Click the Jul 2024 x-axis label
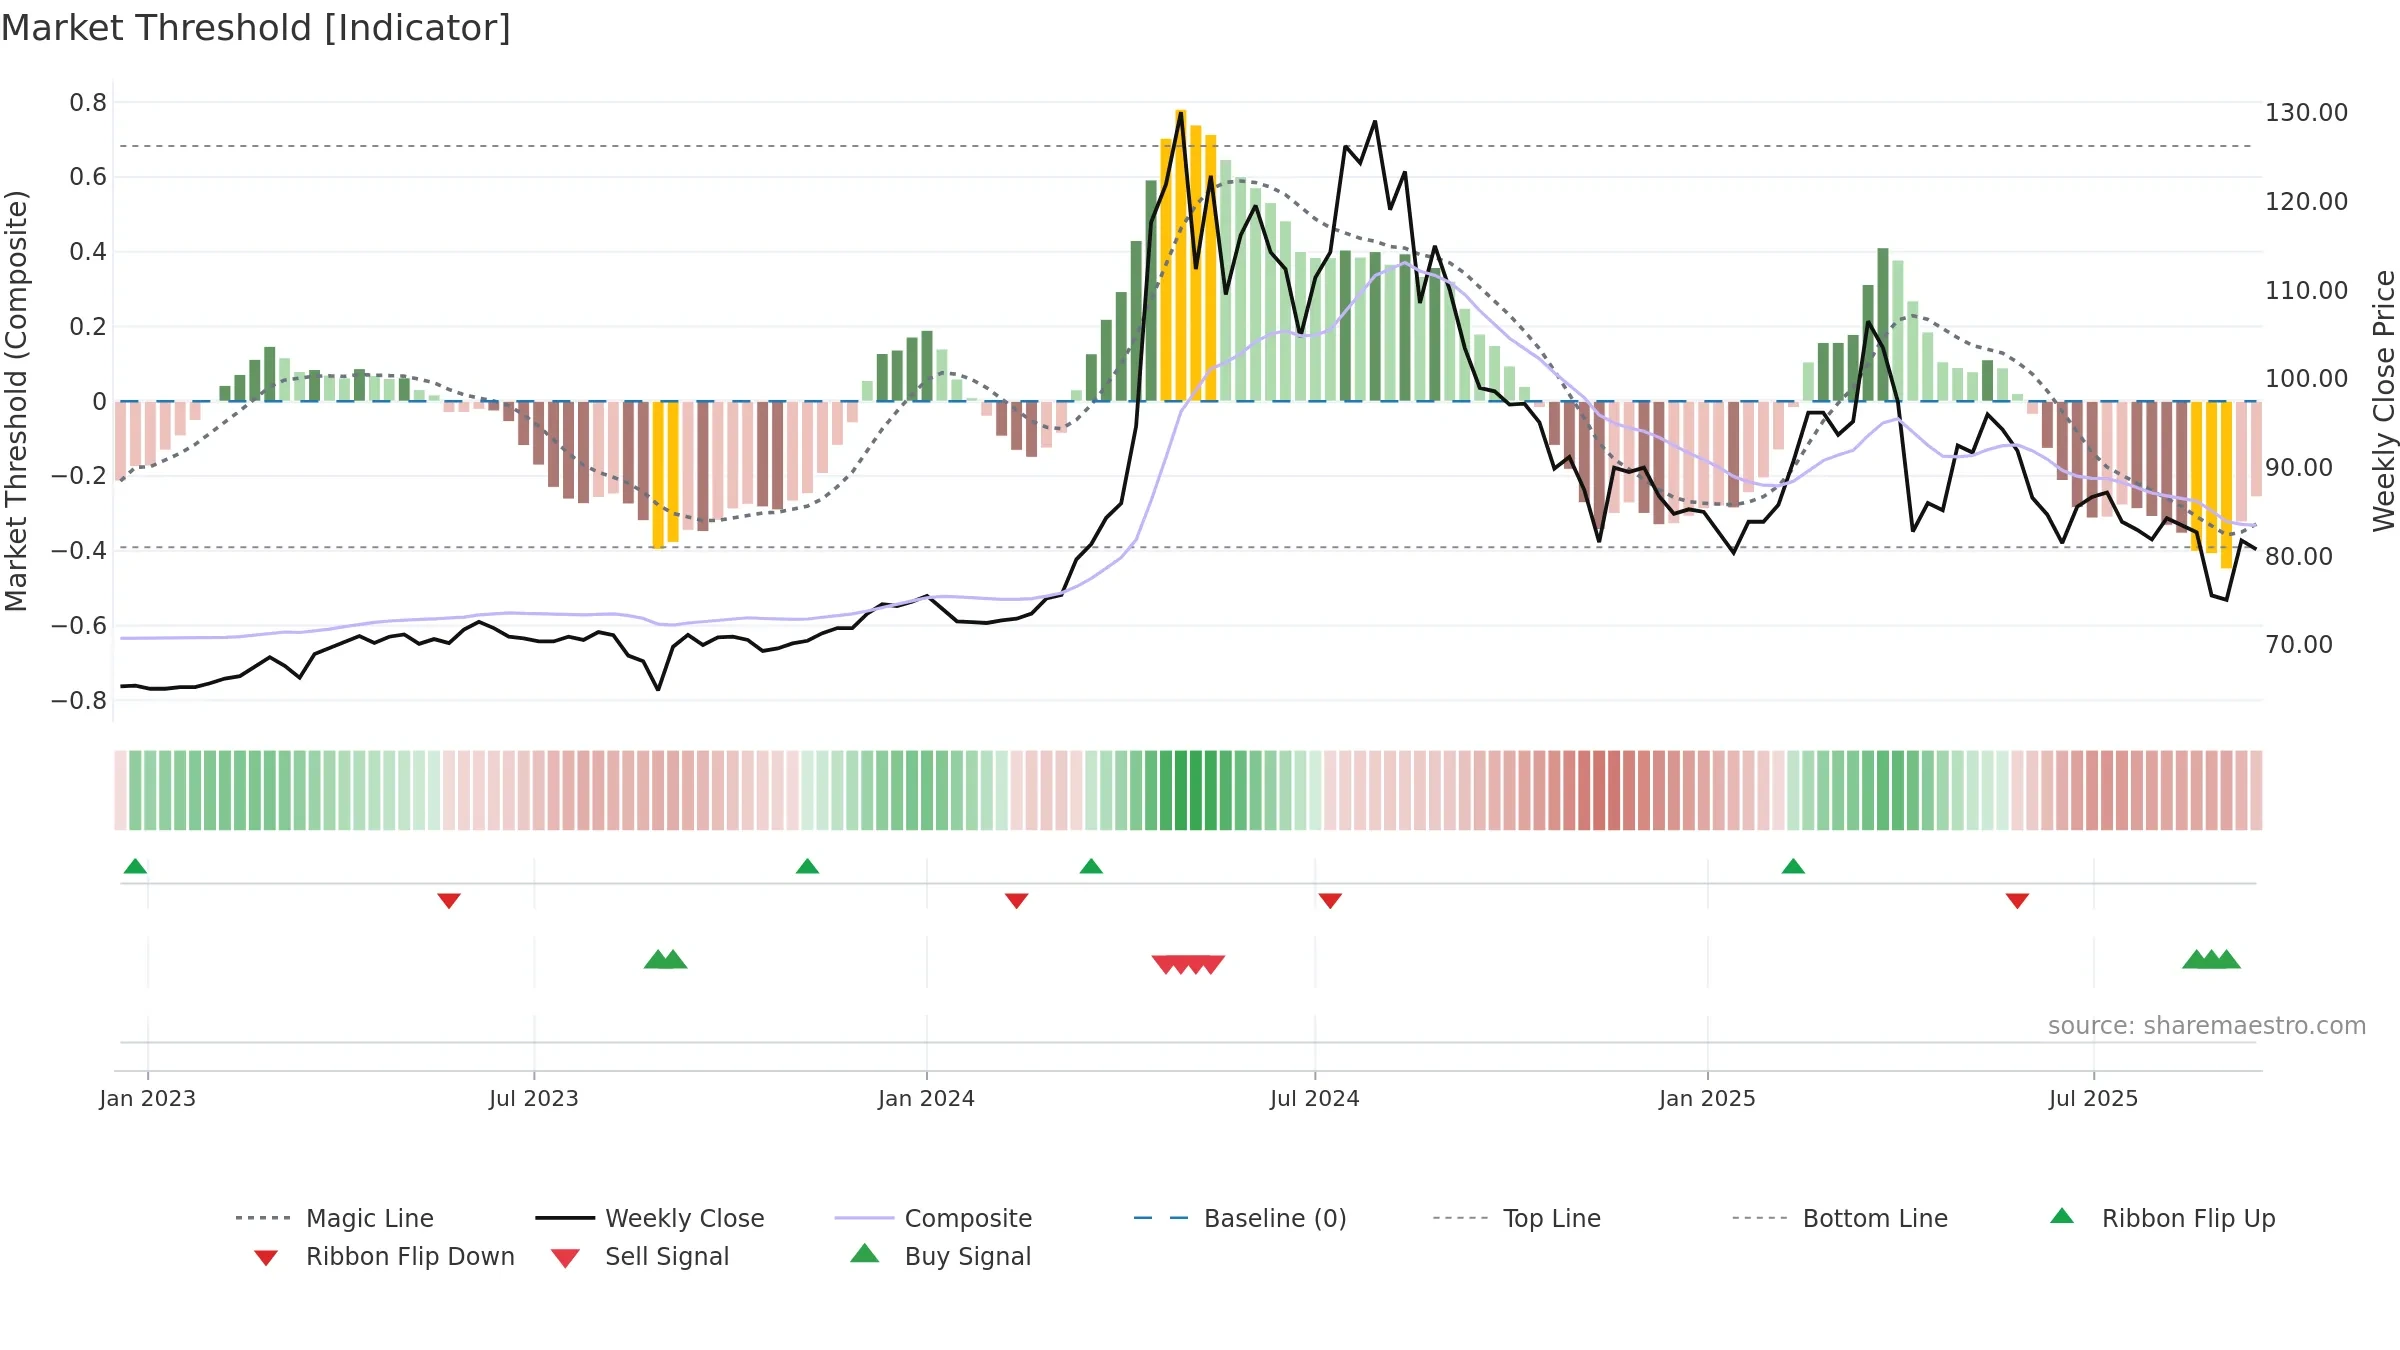Screen dimensions: 2400x1350 click(1315, 1098)
